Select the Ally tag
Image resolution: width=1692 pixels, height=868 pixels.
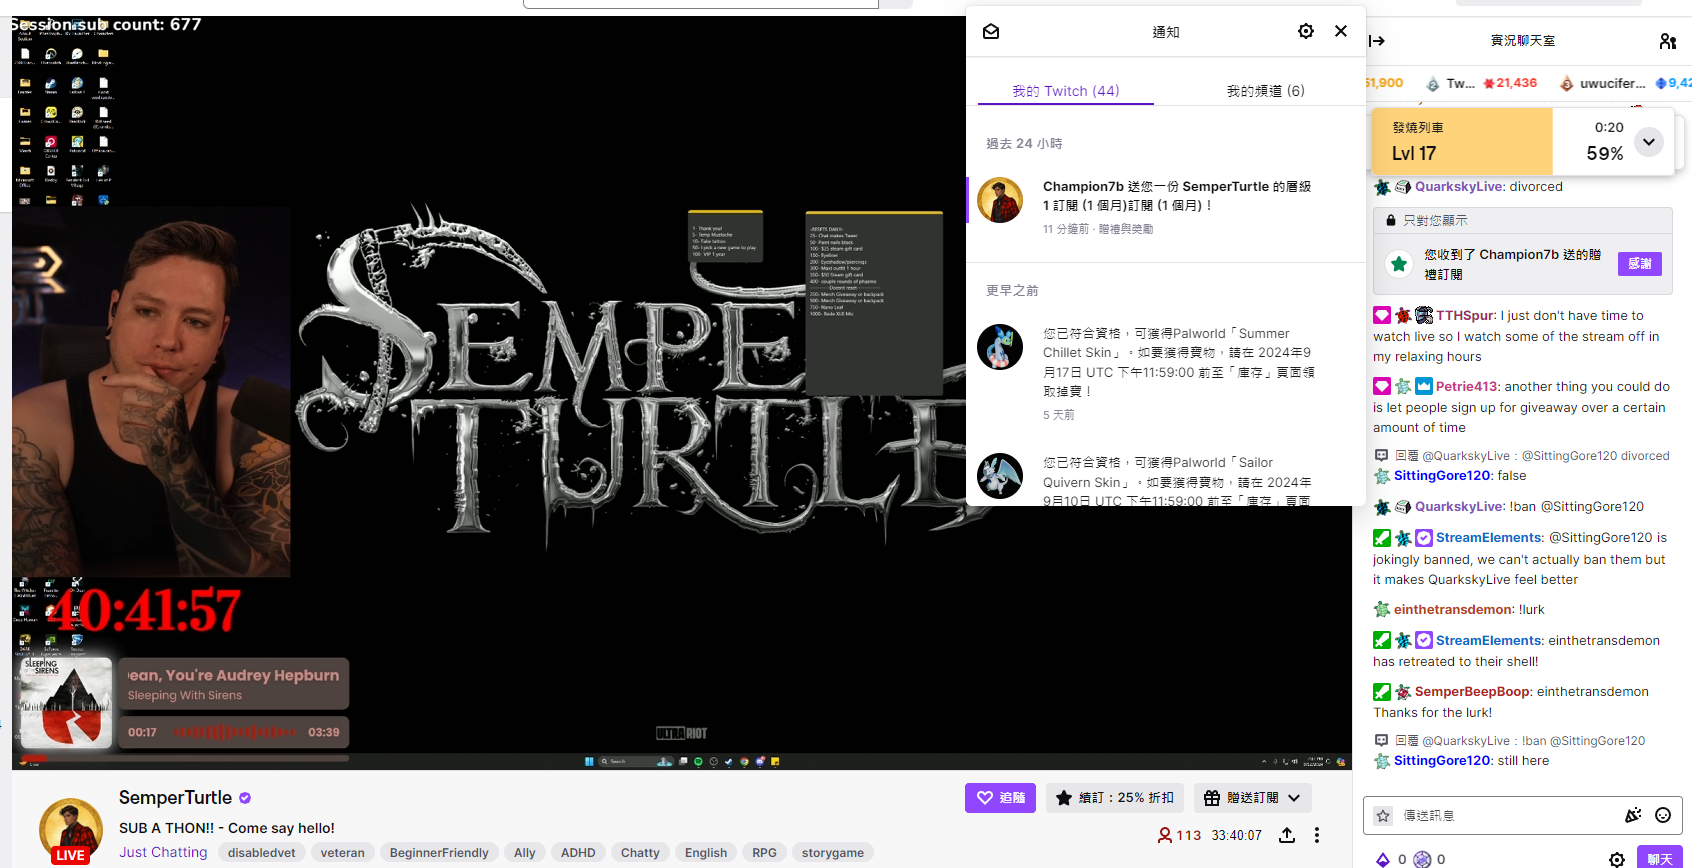pos(525,853)
